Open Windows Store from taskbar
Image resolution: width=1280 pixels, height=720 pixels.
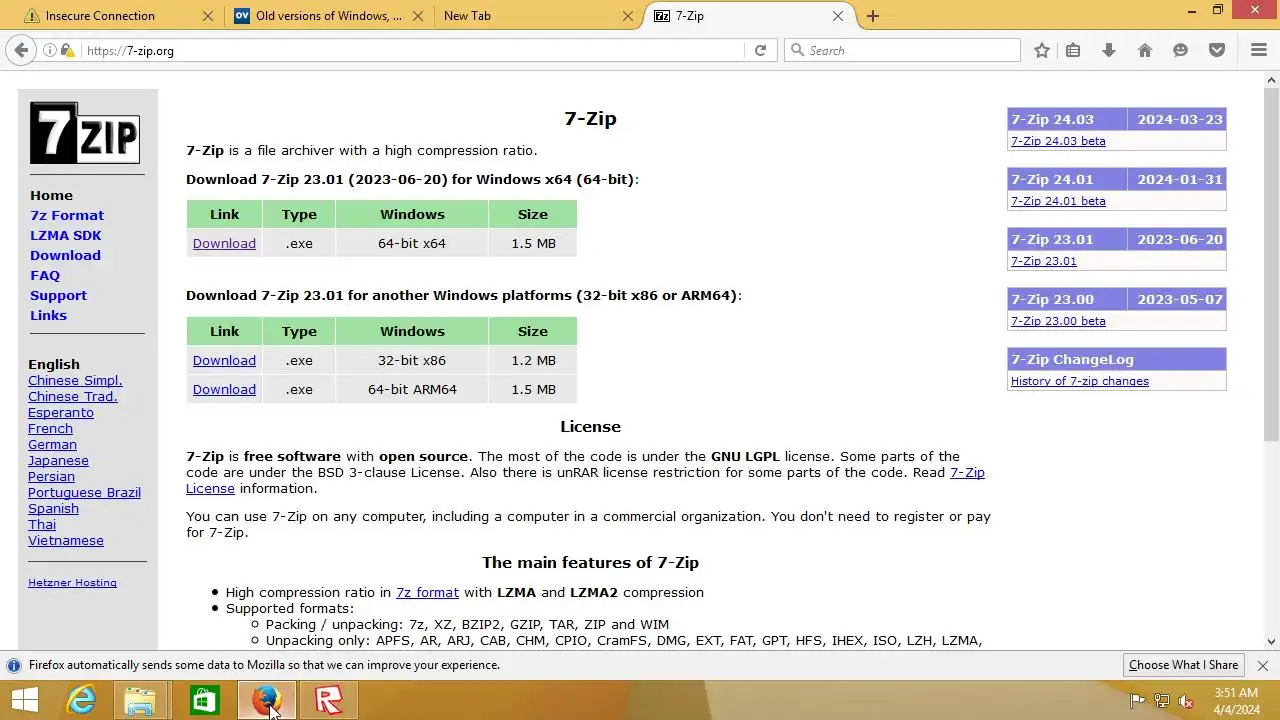pos(203,701)
